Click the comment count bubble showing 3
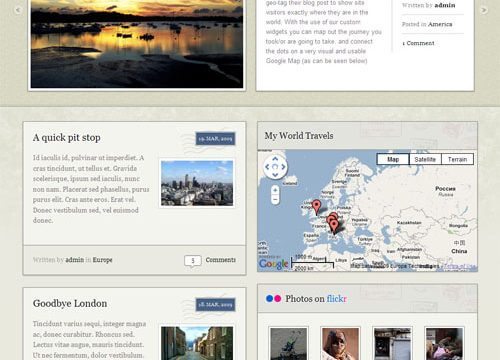Image resolution: width=500 pixels, height=360 pixels. pyautogui.click(x=193, y=261)
